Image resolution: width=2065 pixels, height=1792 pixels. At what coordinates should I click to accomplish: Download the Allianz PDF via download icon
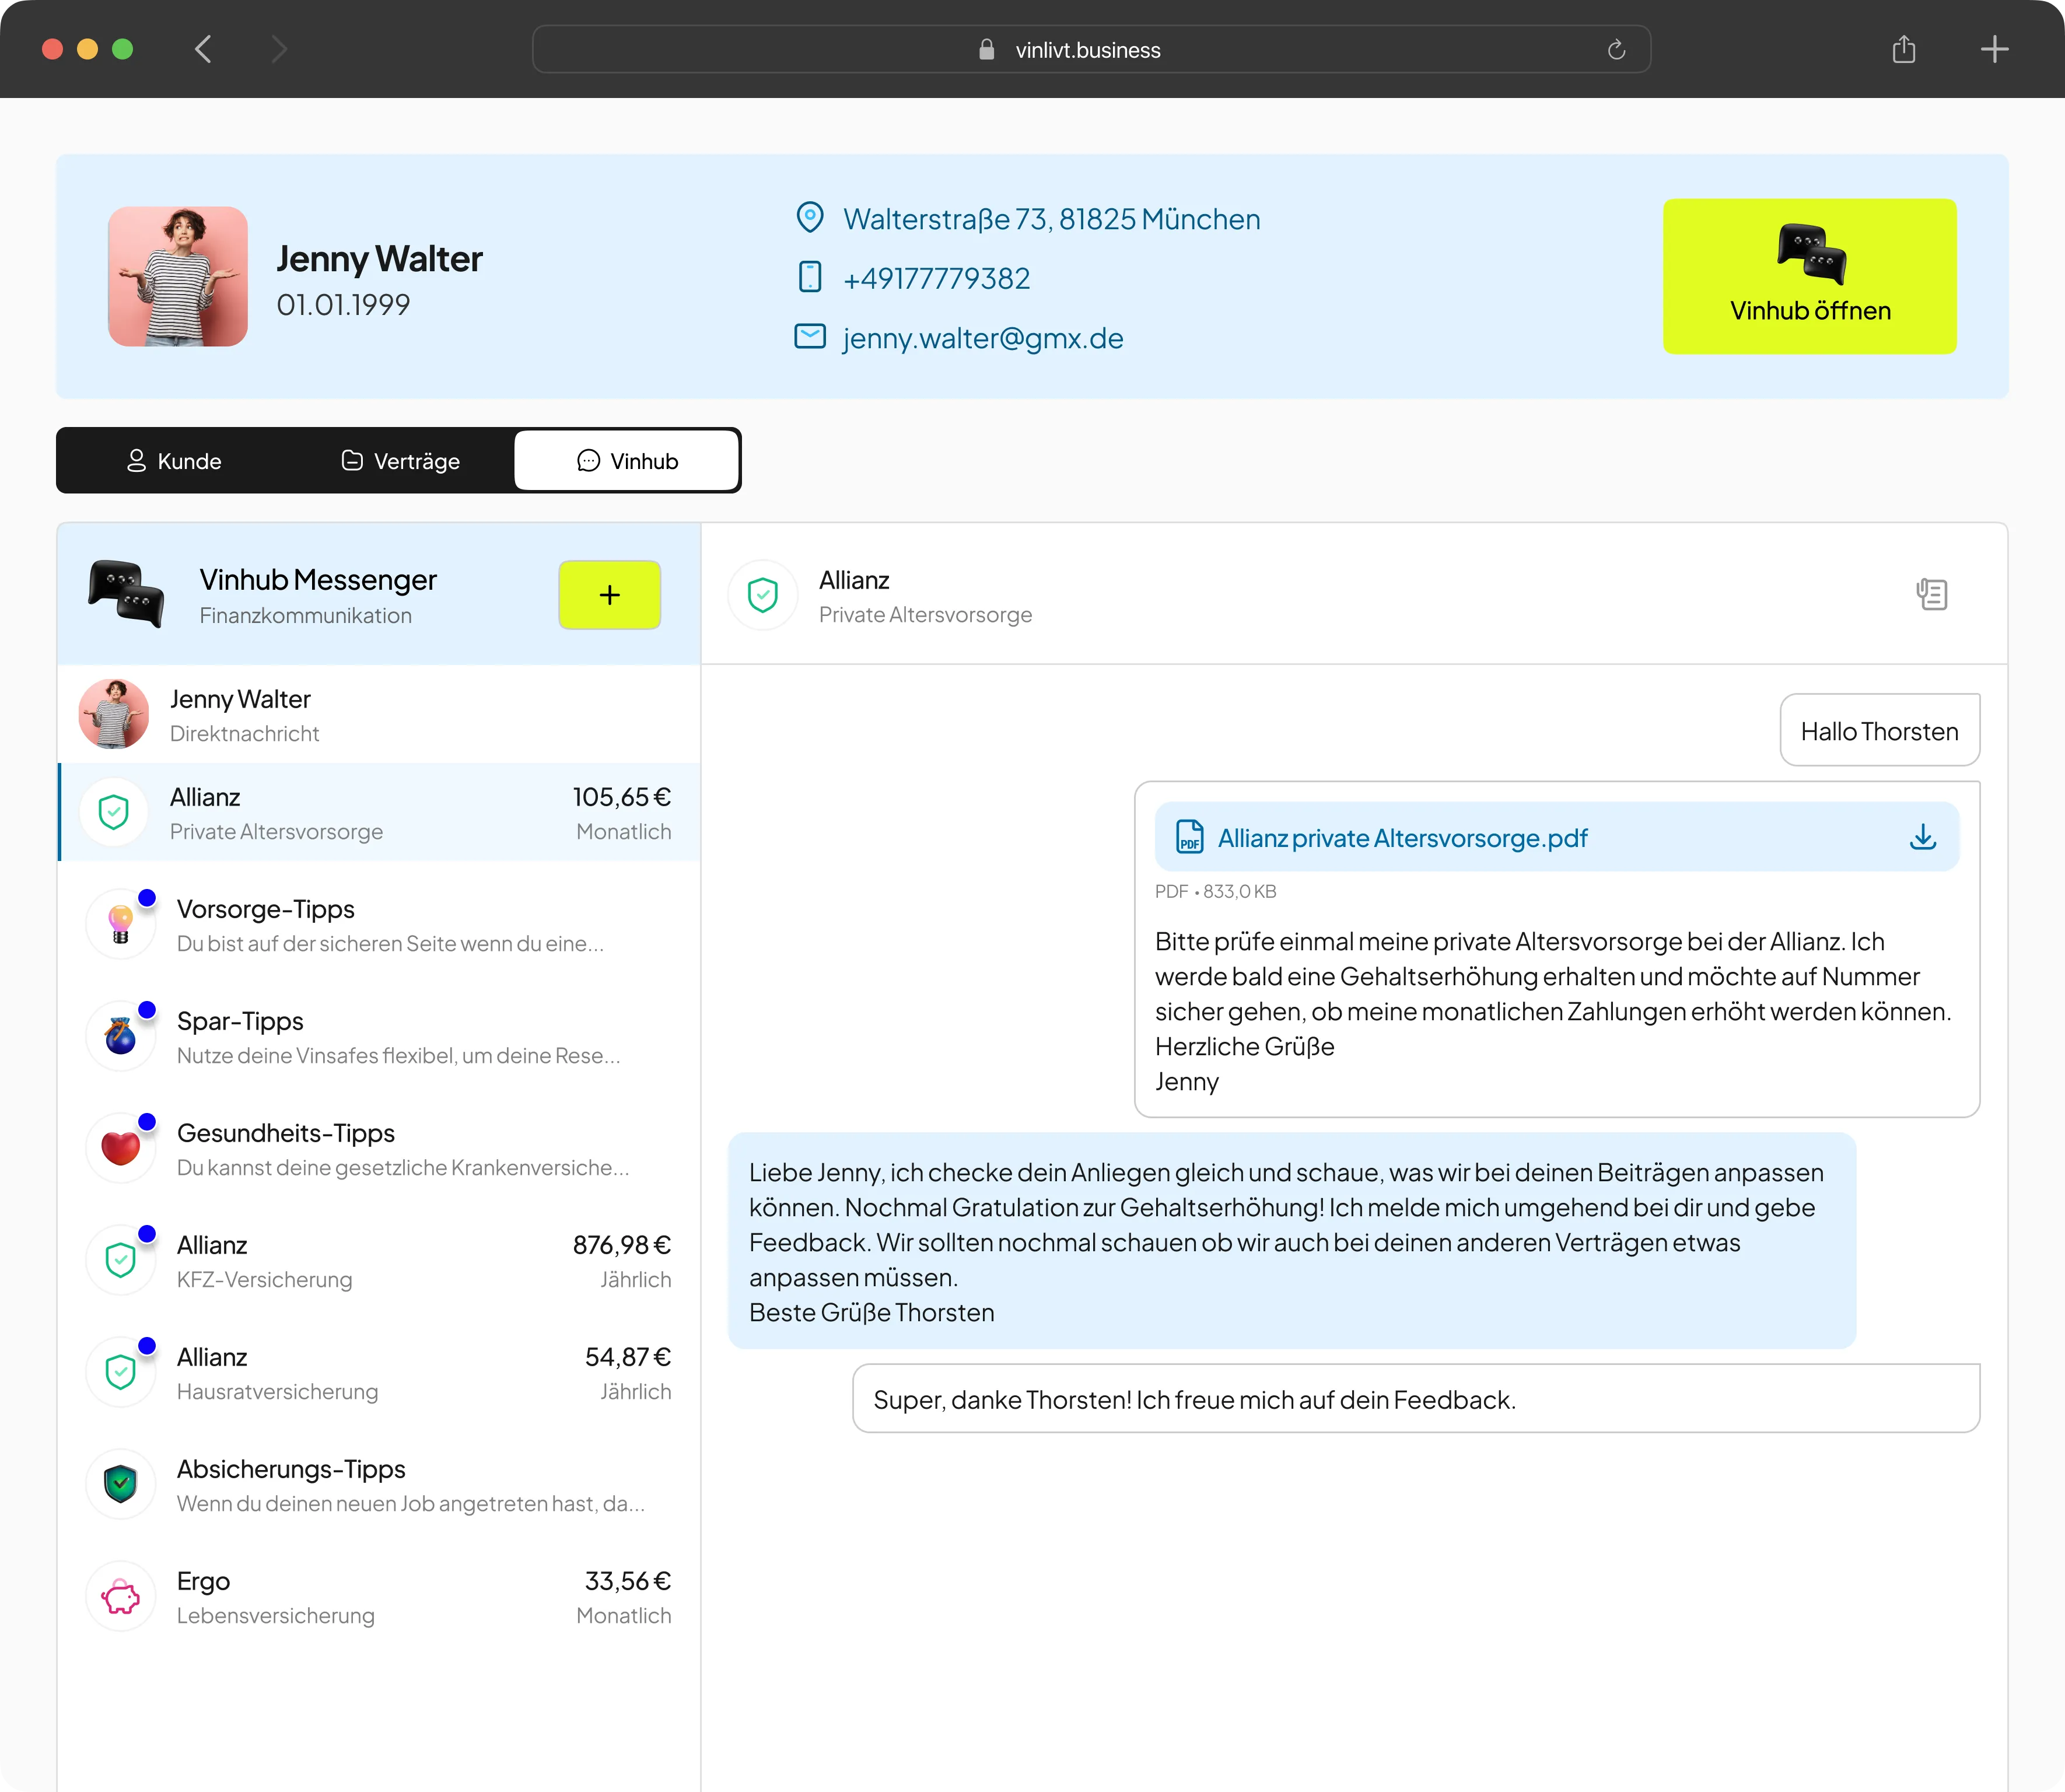[1922, 837]
